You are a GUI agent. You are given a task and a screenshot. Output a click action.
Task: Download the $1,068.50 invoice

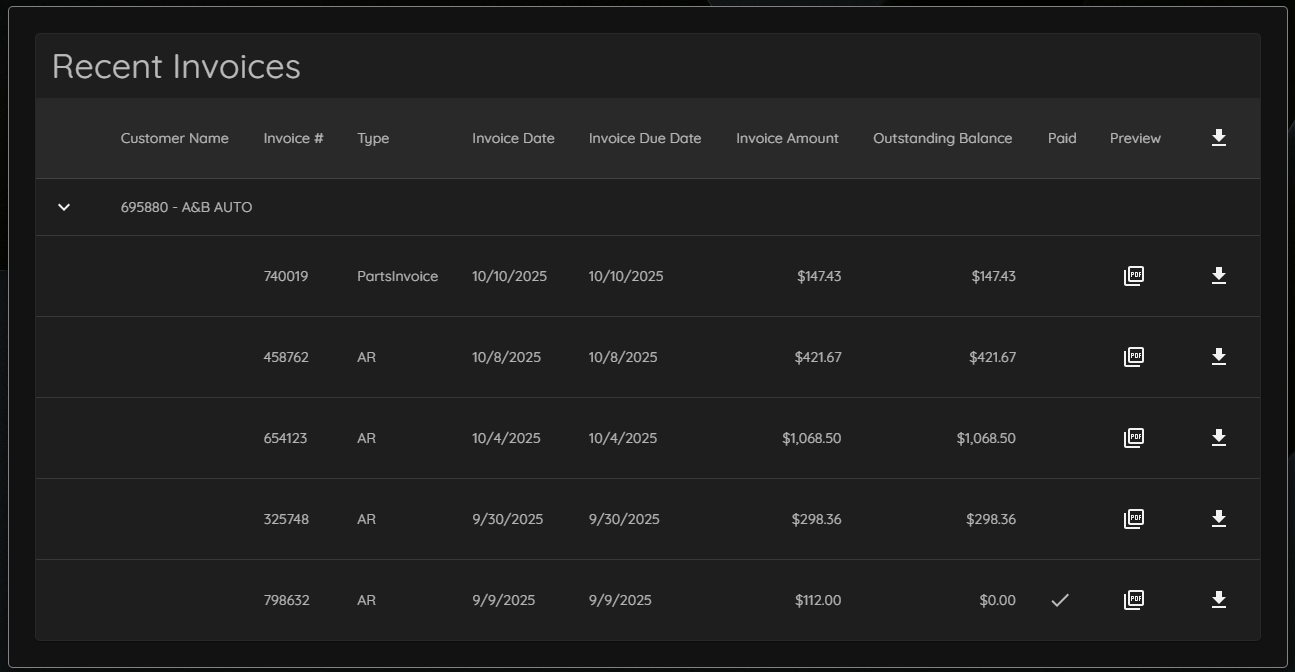point(1218,438)
